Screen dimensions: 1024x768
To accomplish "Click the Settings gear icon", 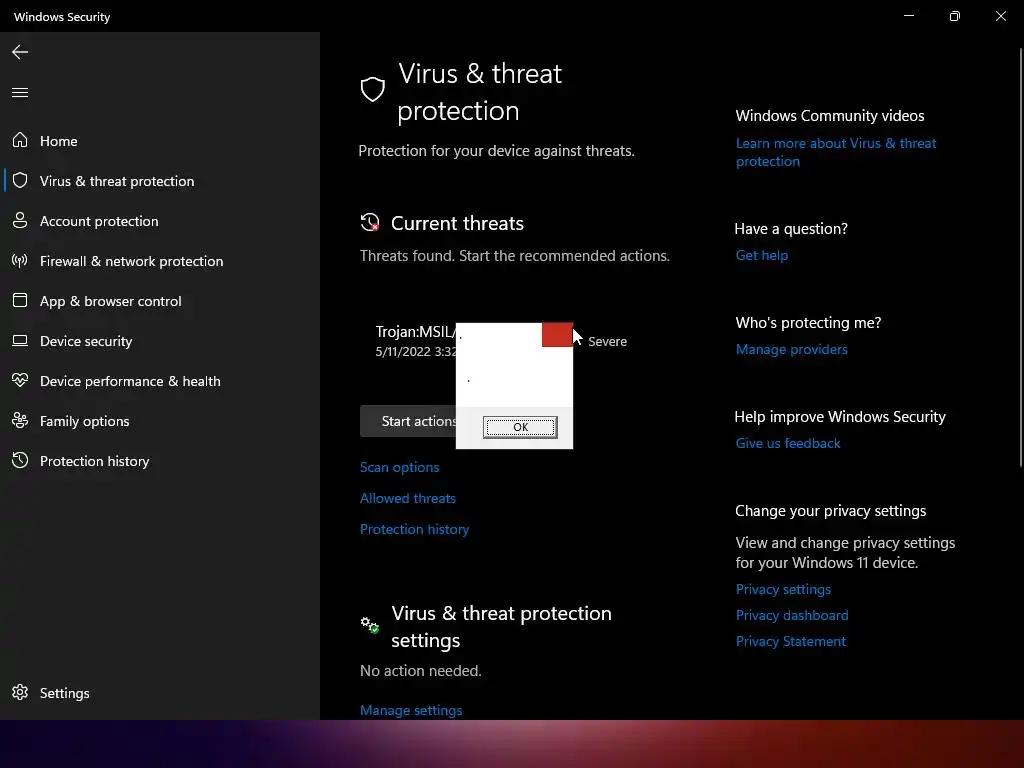I will click(x=20, y=693).
